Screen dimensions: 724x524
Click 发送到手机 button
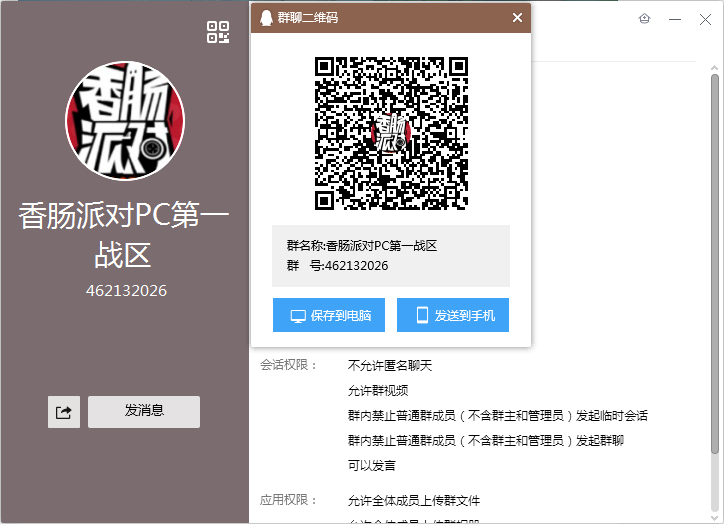453,315
